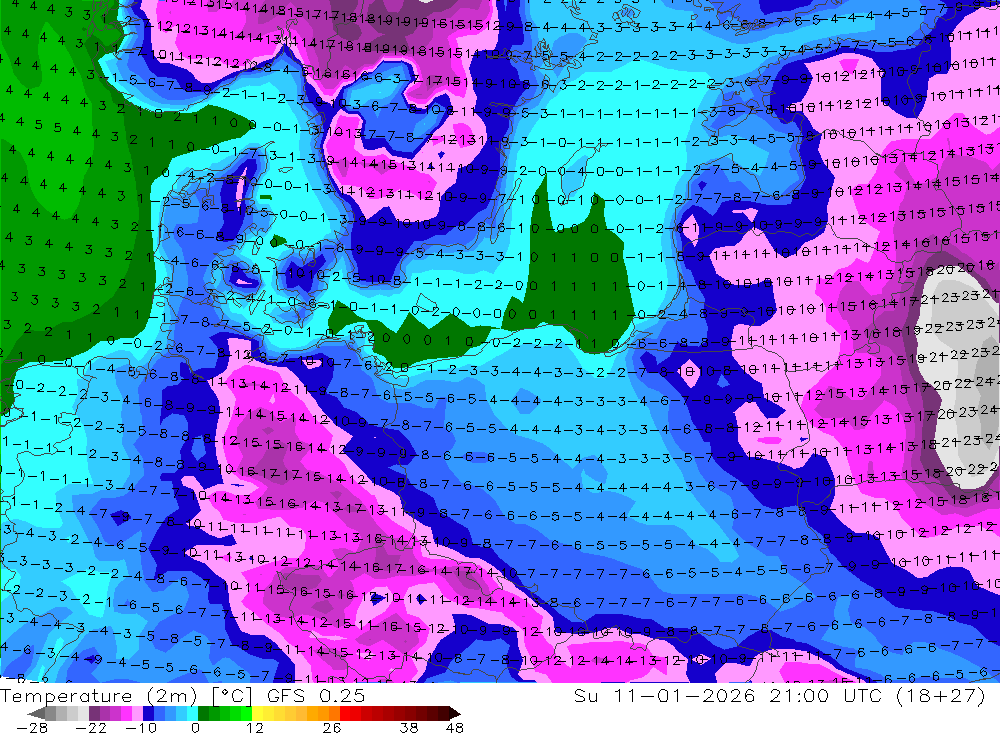Viewport: 1000px width, 733px height.
Task: Pick the dark purple swatch beside legend value -22
Action: 94,713
